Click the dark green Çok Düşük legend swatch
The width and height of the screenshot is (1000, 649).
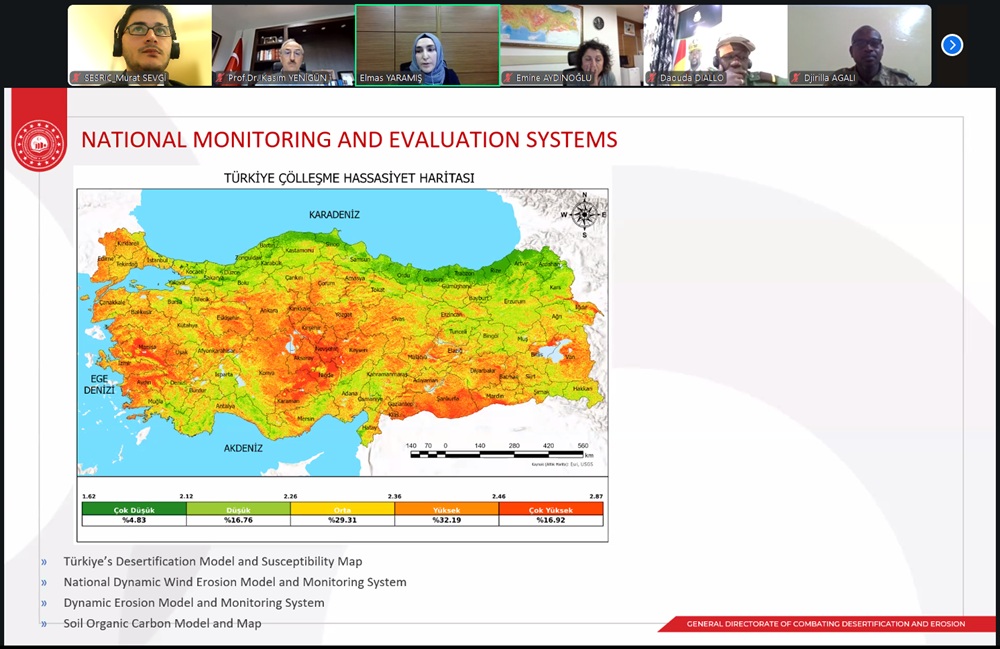coord(134,509)
